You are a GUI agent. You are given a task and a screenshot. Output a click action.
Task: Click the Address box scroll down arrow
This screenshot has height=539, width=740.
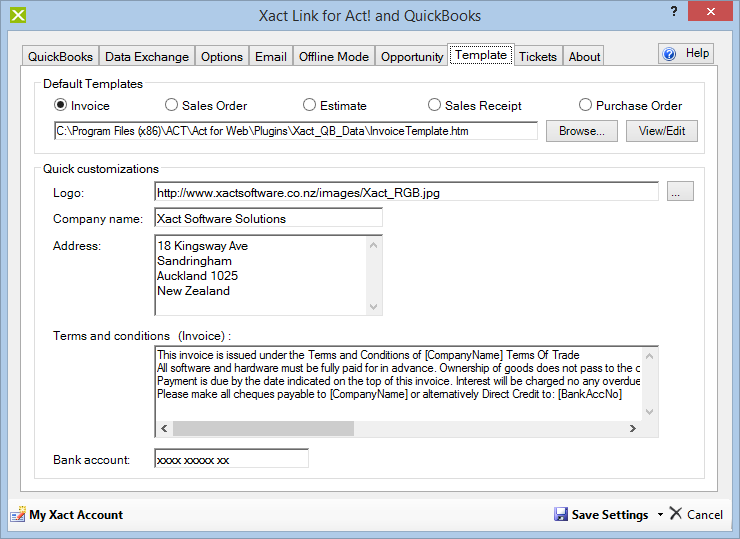[373, 307]
